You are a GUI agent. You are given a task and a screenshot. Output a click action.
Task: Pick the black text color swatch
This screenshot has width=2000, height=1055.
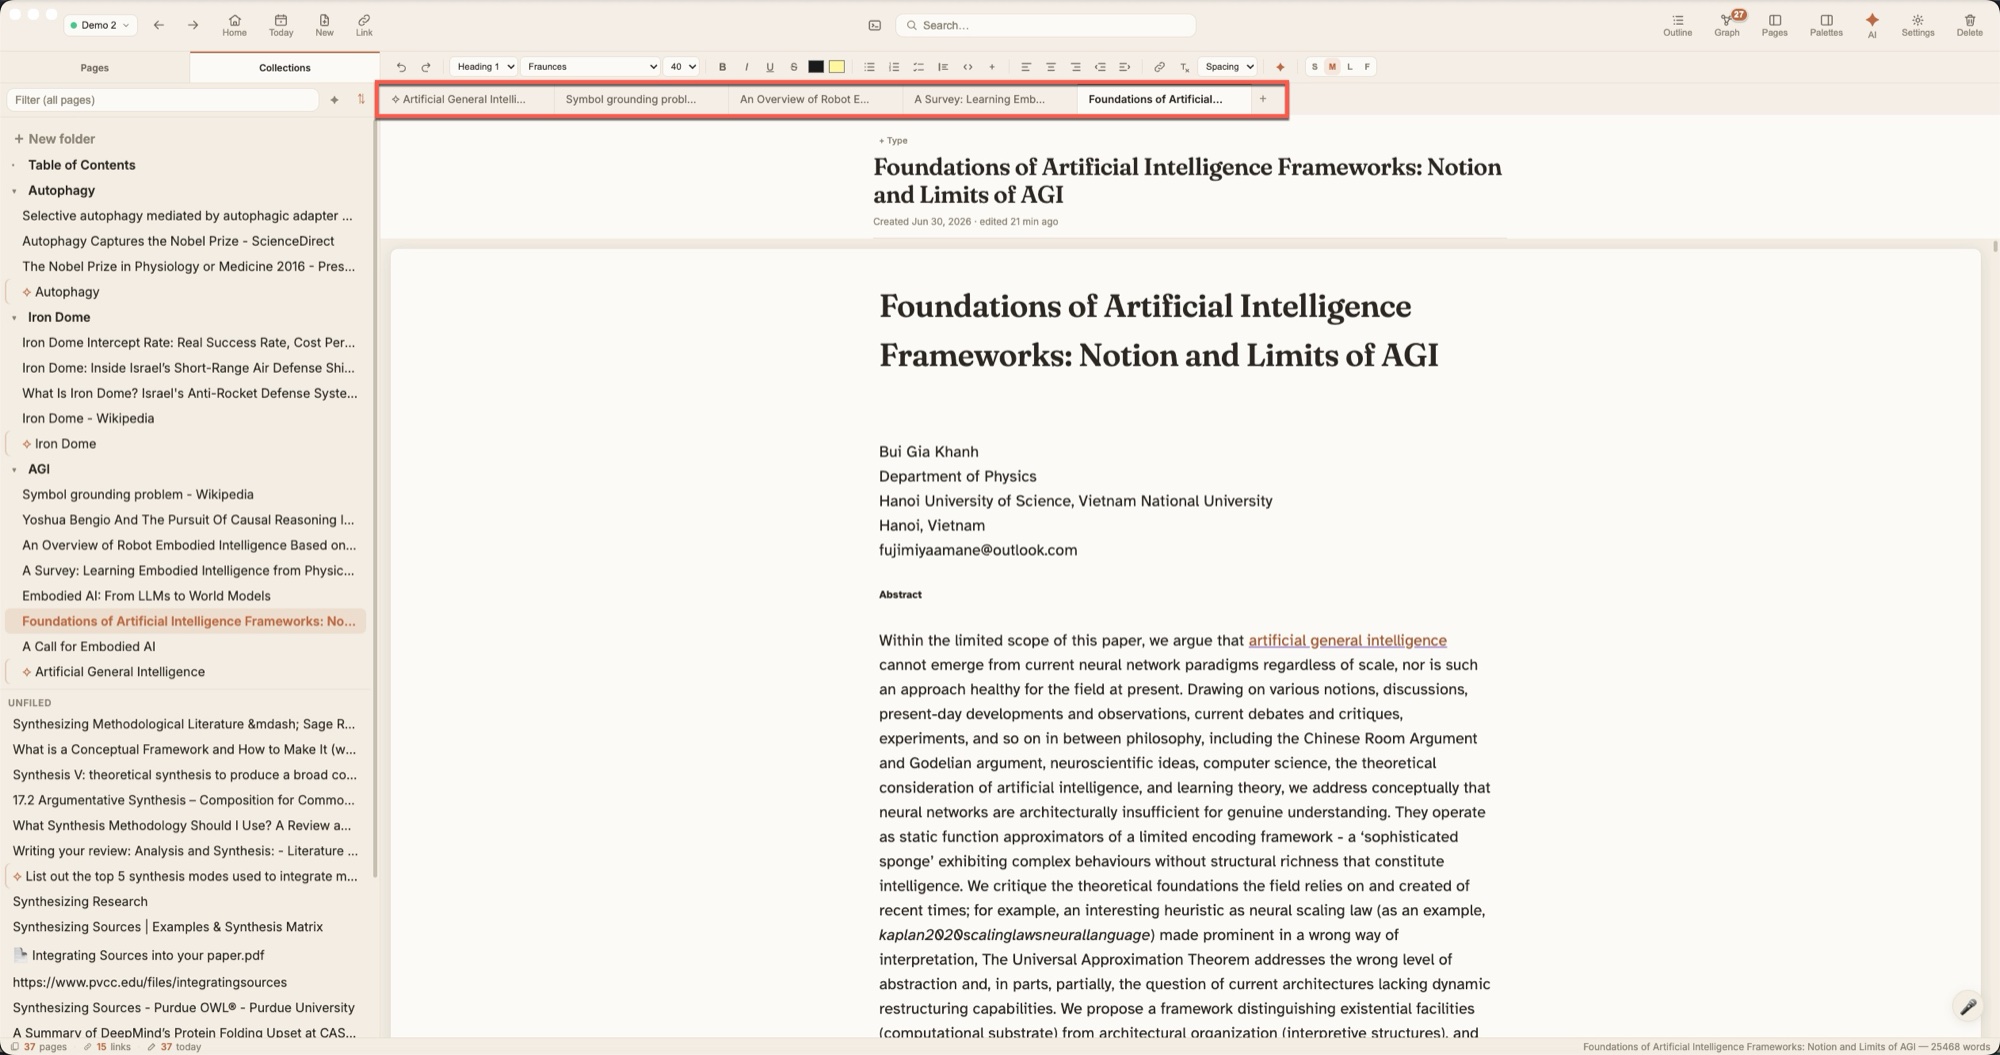(816, 67)
